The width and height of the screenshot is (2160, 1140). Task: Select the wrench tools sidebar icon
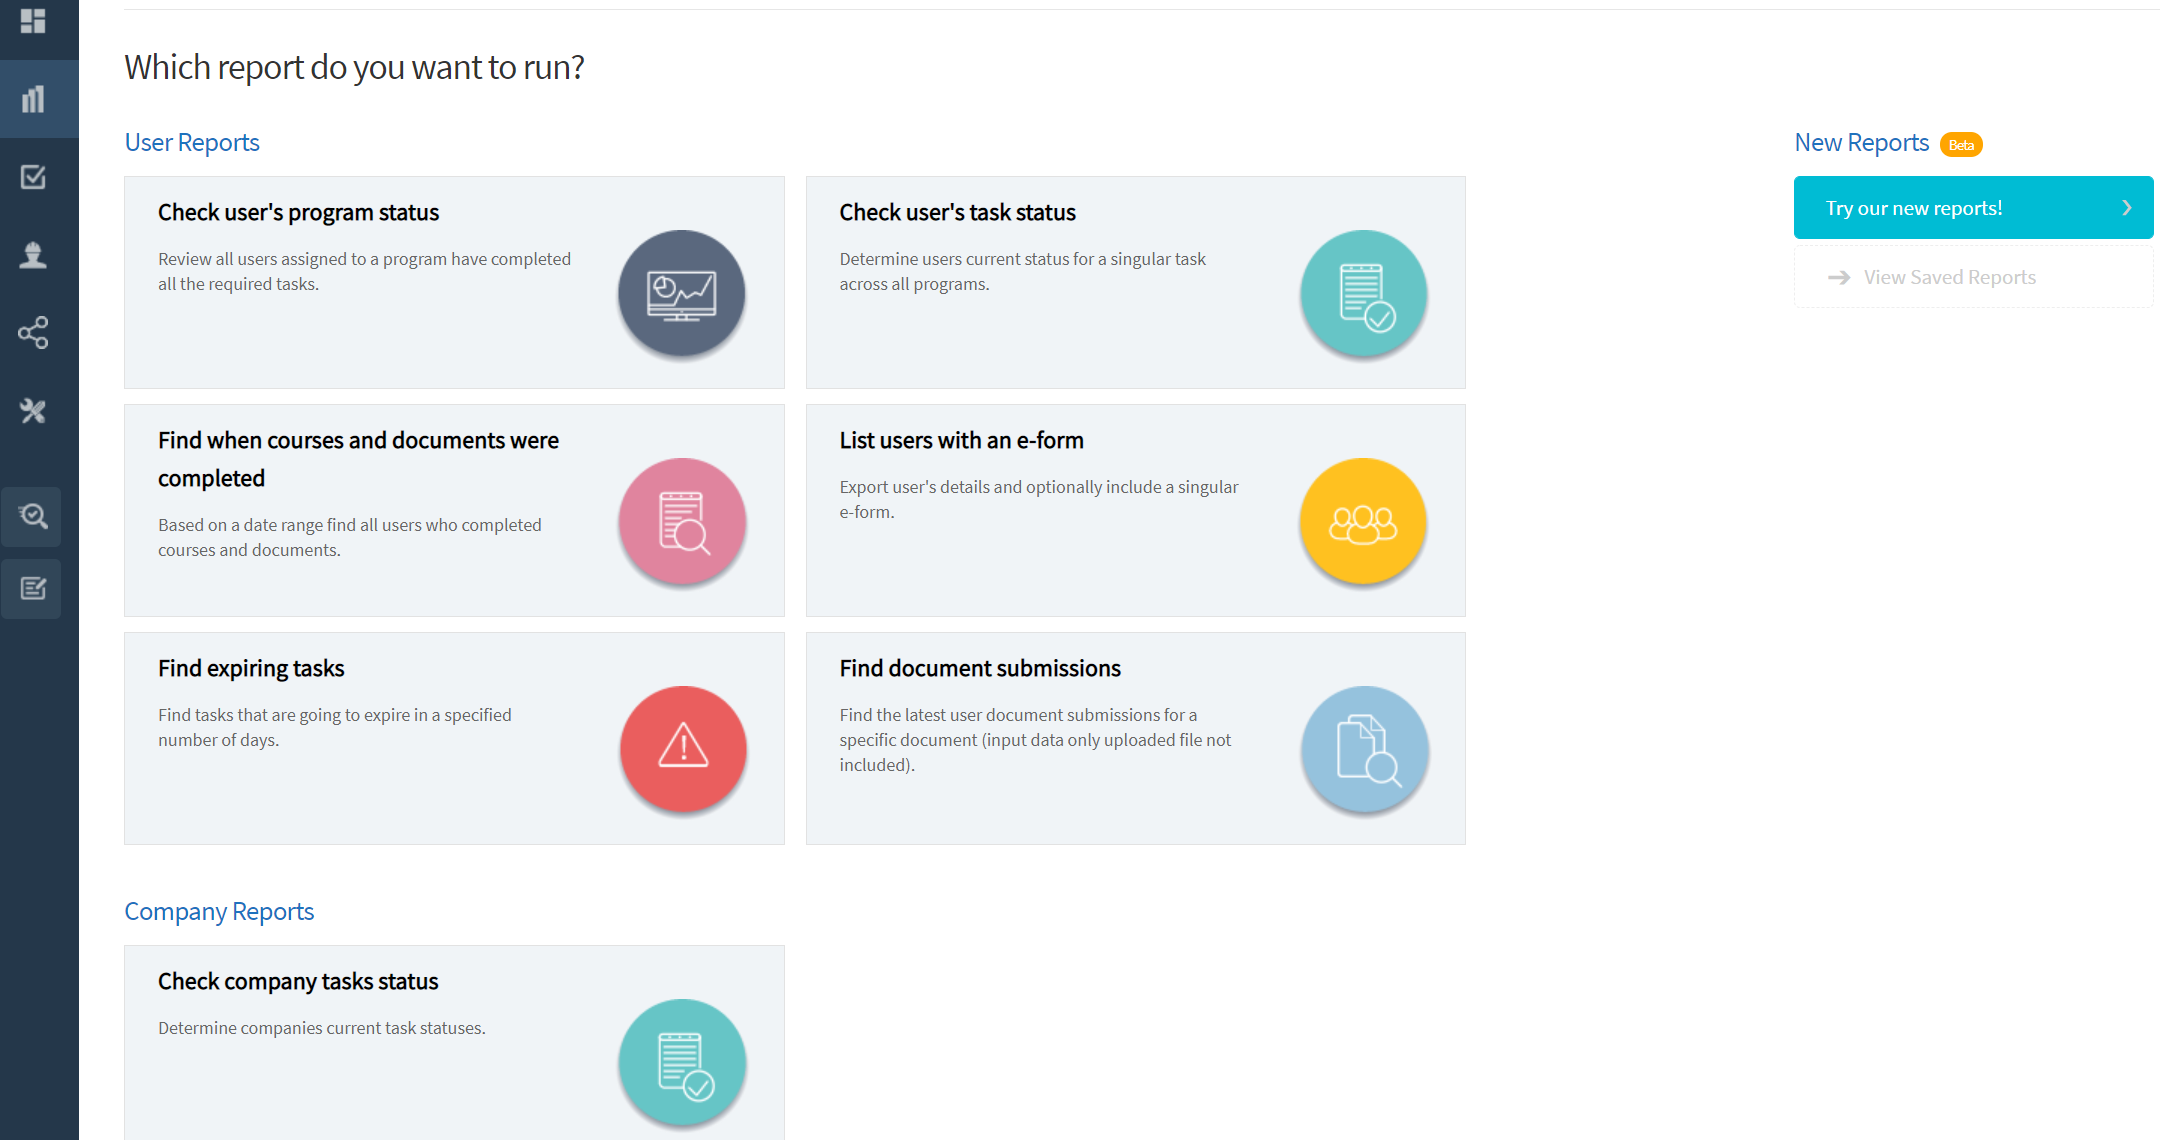pos(33,411)
